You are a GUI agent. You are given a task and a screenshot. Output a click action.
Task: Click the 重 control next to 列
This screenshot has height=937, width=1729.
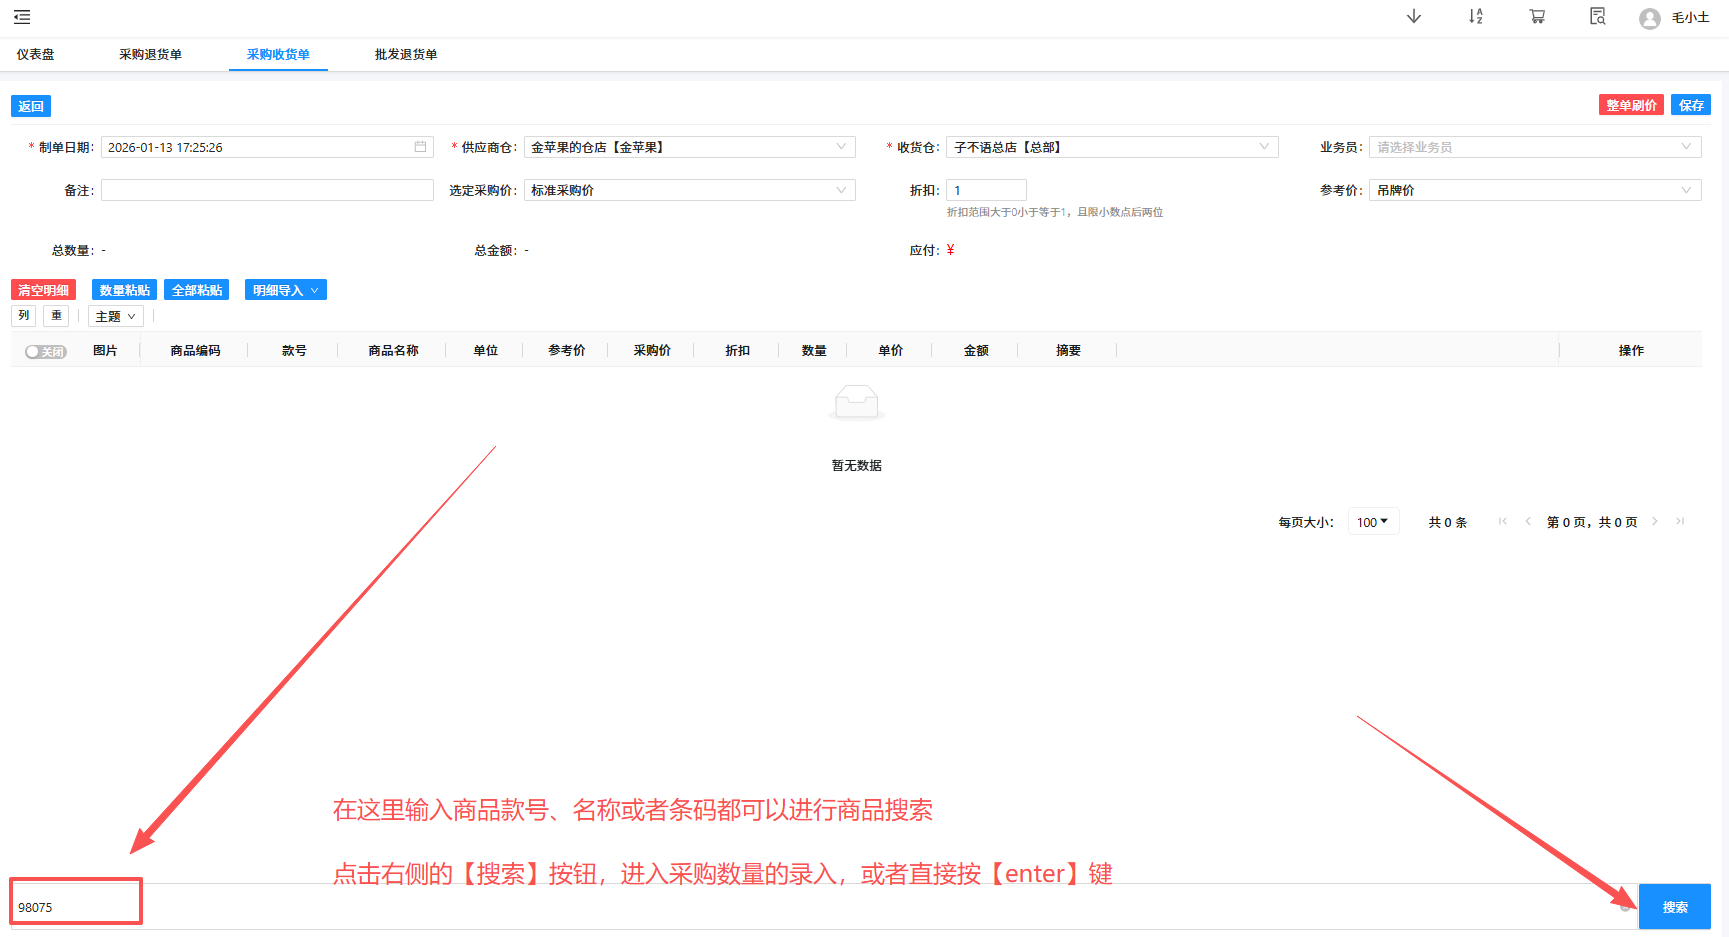pyautogui.click(x=56, y=315)
